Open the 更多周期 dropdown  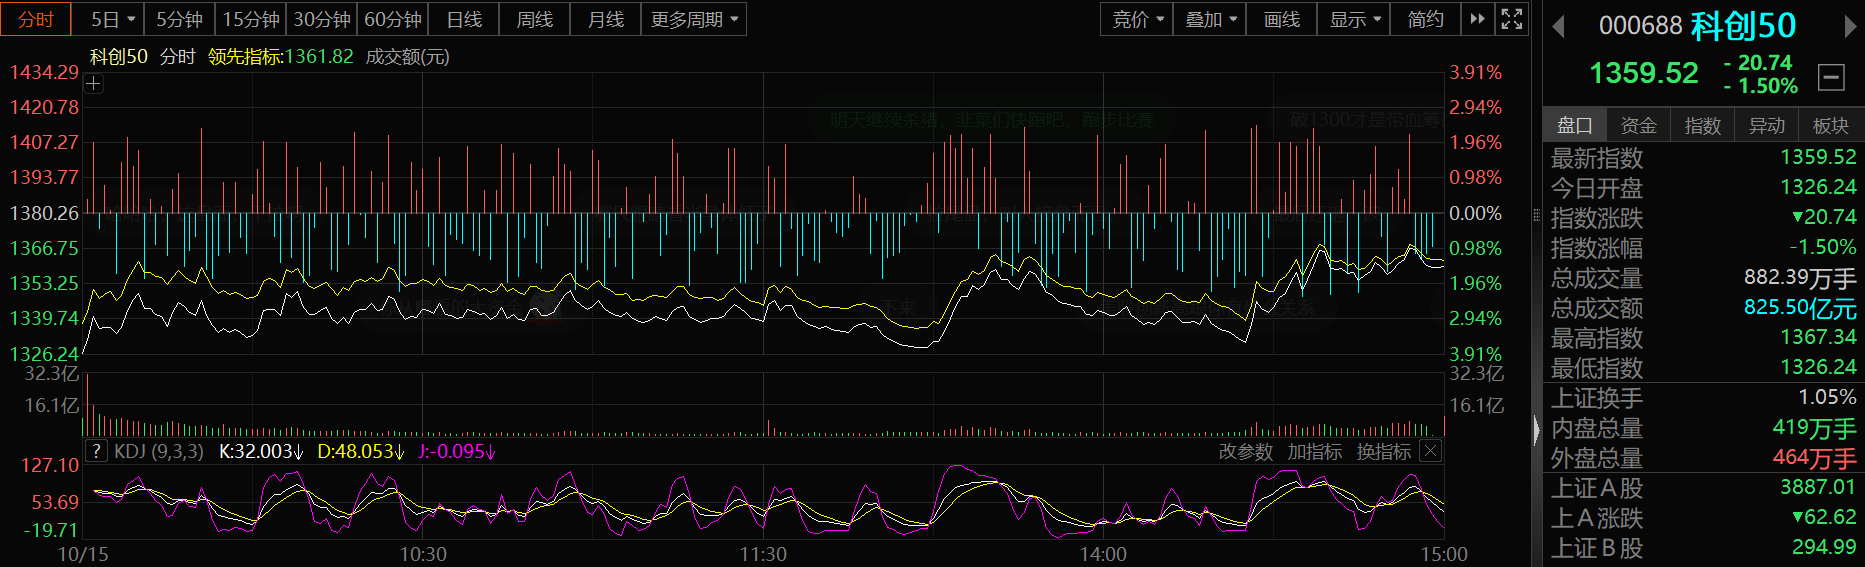pyautogui.click(x=694, y=19)
